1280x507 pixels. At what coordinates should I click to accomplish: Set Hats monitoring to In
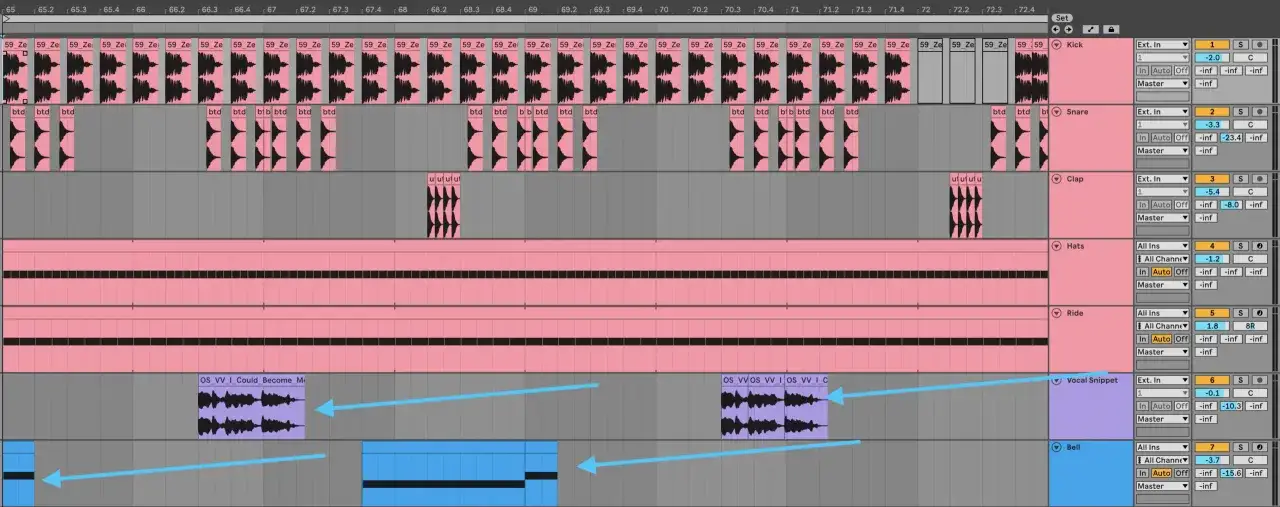tap(1142, 272)
